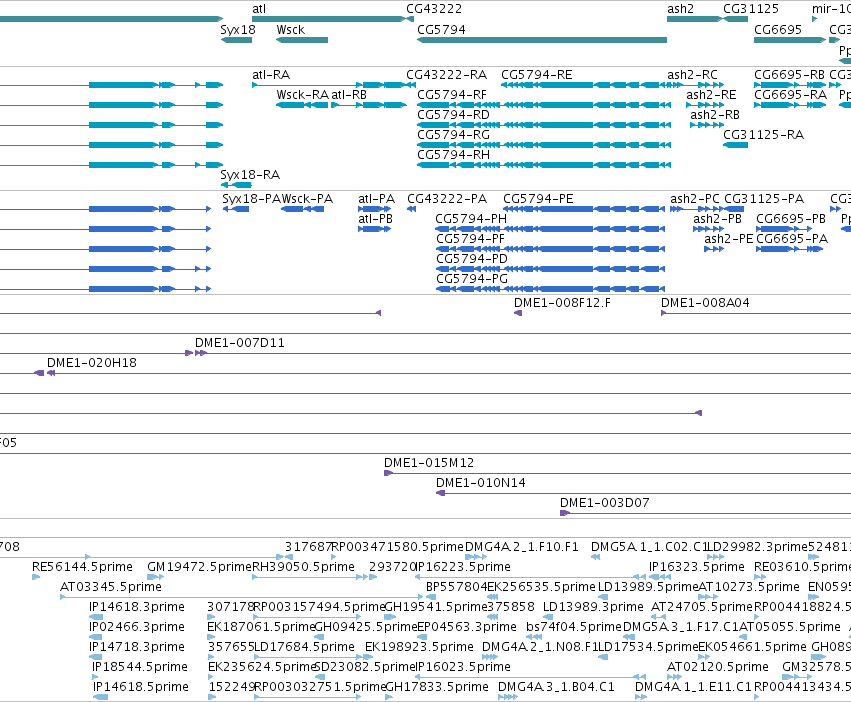Click the IP14618.5prime EST label

141,687
